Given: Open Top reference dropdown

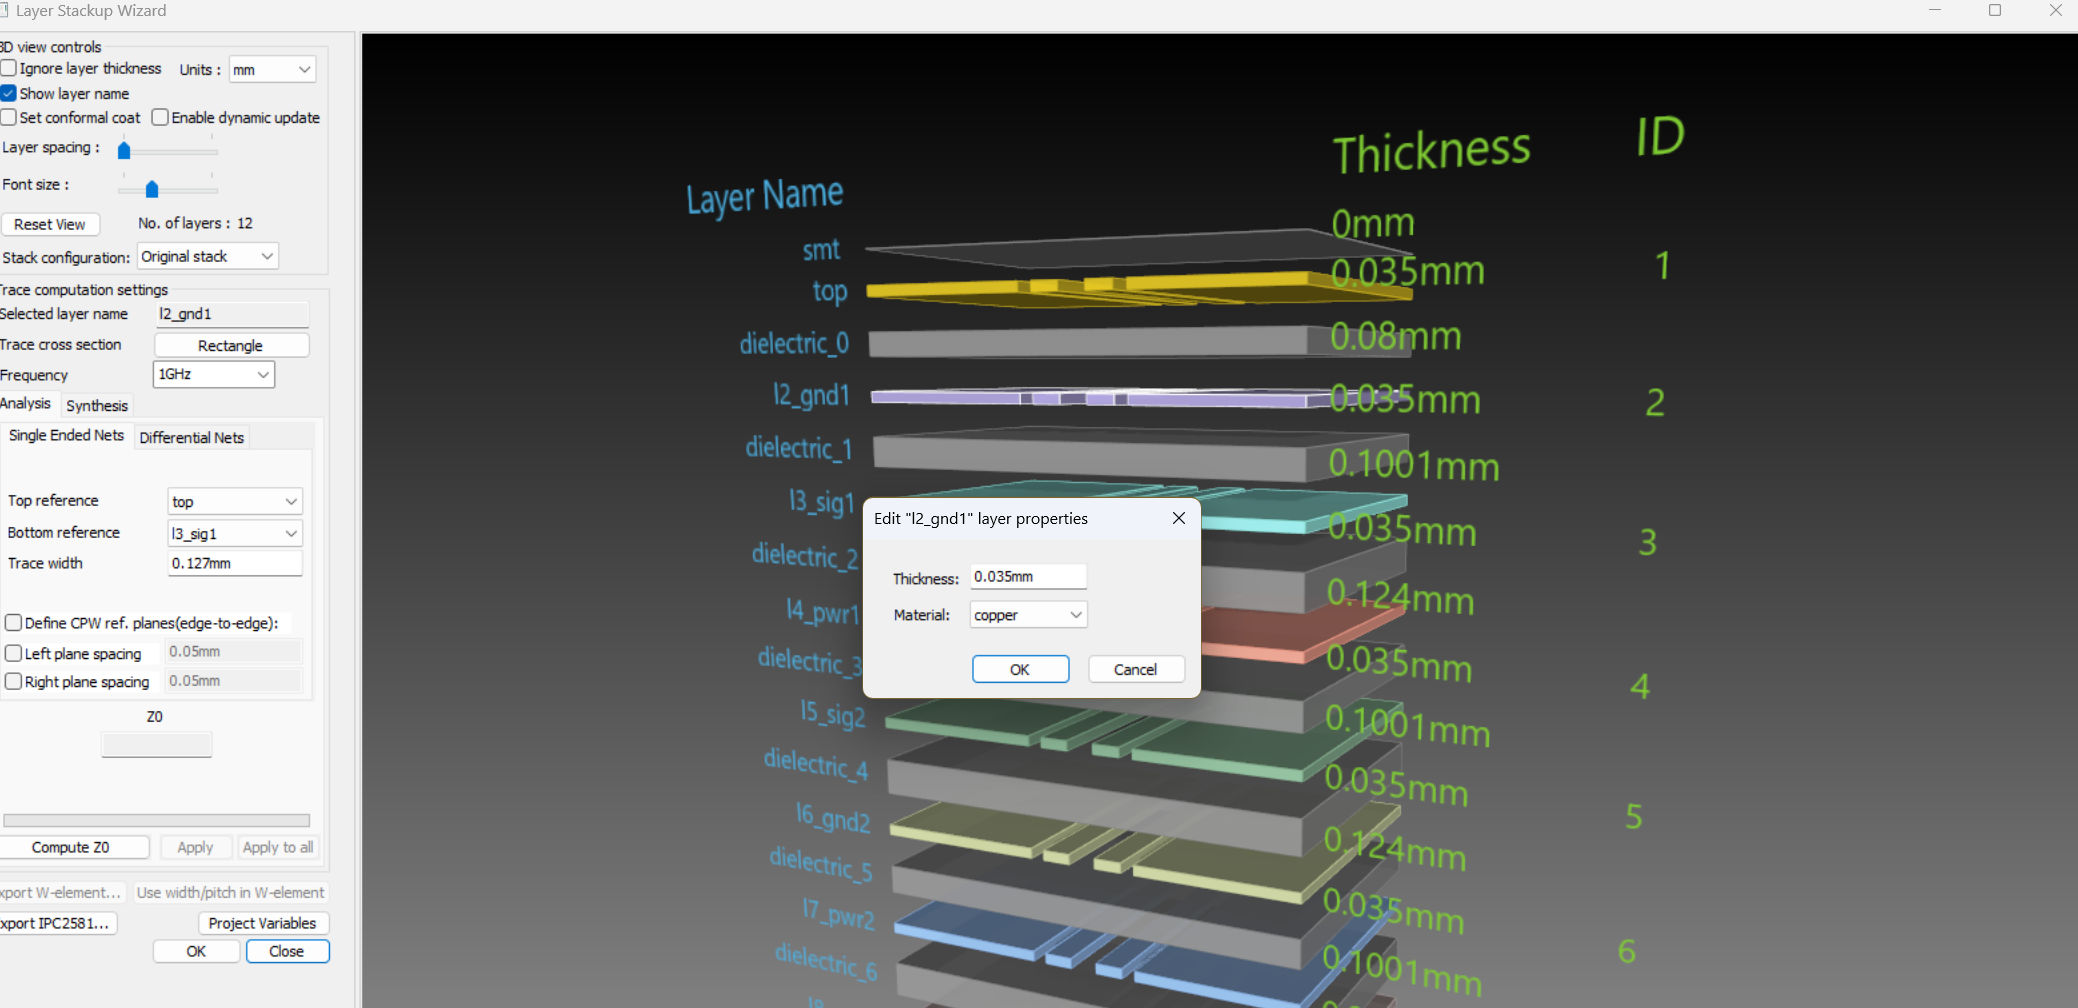Looking at the screenshot, I should point(234,501).
